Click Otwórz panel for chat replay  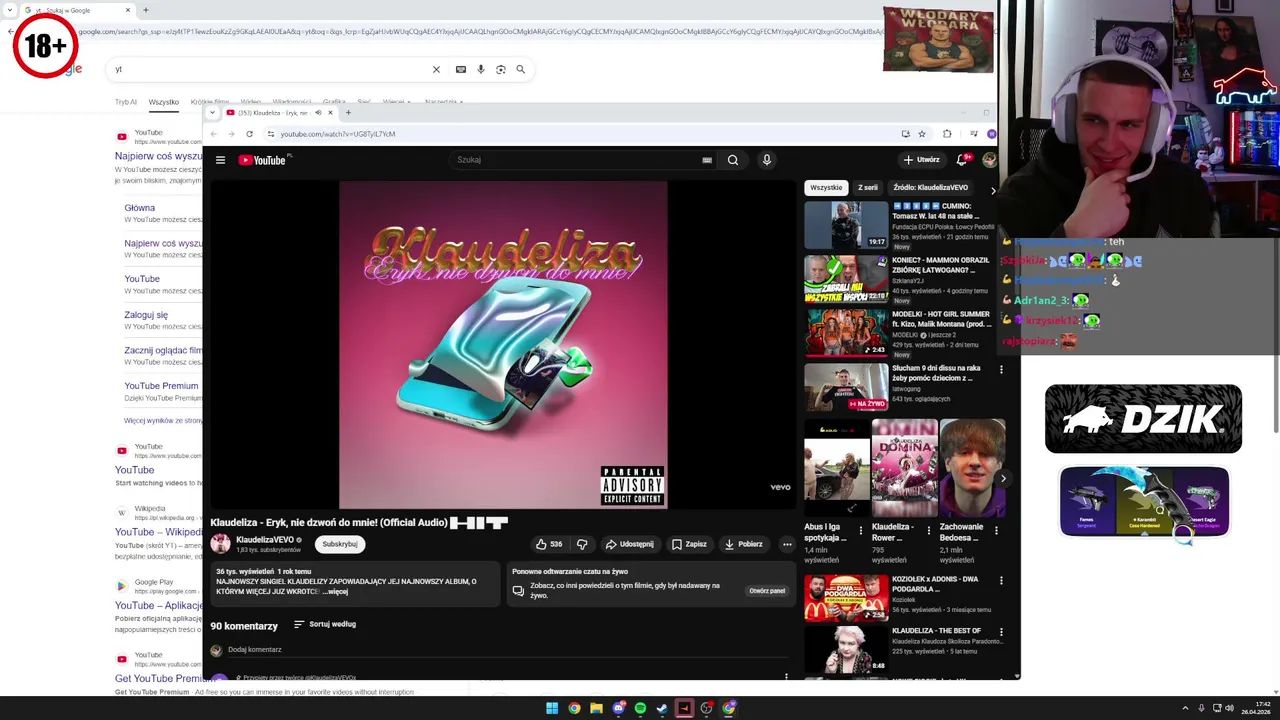tap(767, 591)
